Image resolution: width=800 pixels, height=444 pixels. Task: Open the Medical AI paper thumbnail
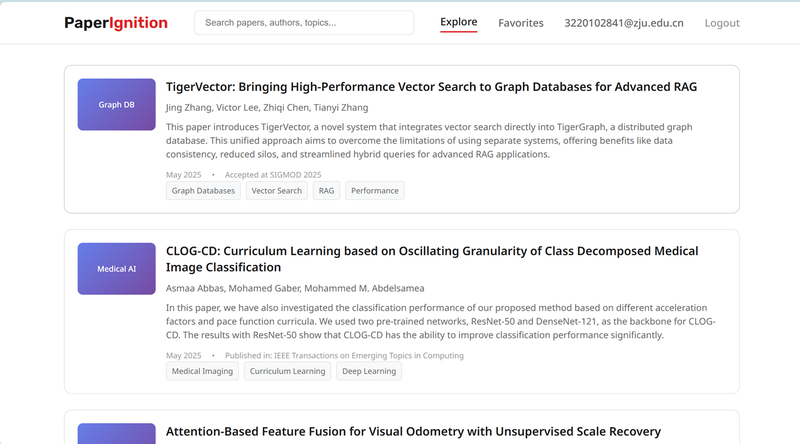[116, 269]
